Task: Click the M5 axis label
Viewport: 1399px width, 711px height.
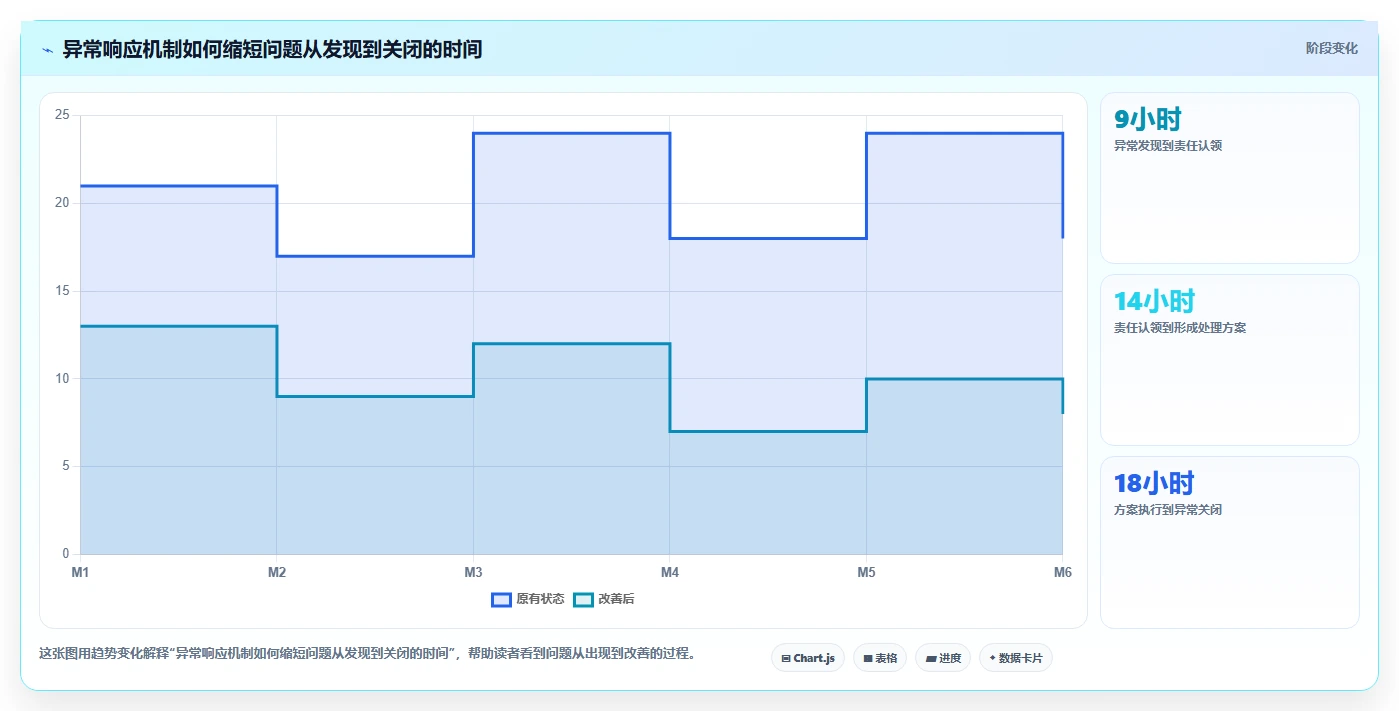Action: click(866, 572)
